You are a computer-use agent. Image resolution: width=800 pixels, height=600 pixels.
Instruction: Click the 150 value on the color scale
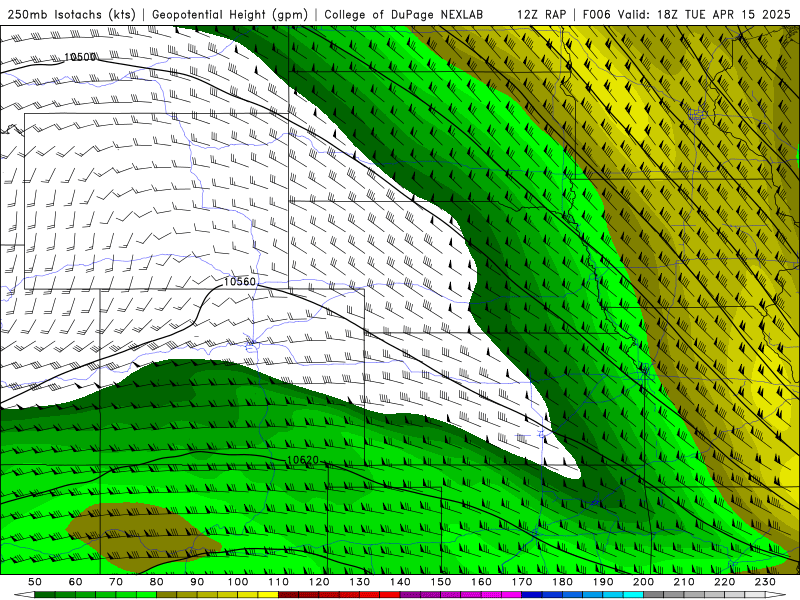pyautogui.click(x=441, y=582)
